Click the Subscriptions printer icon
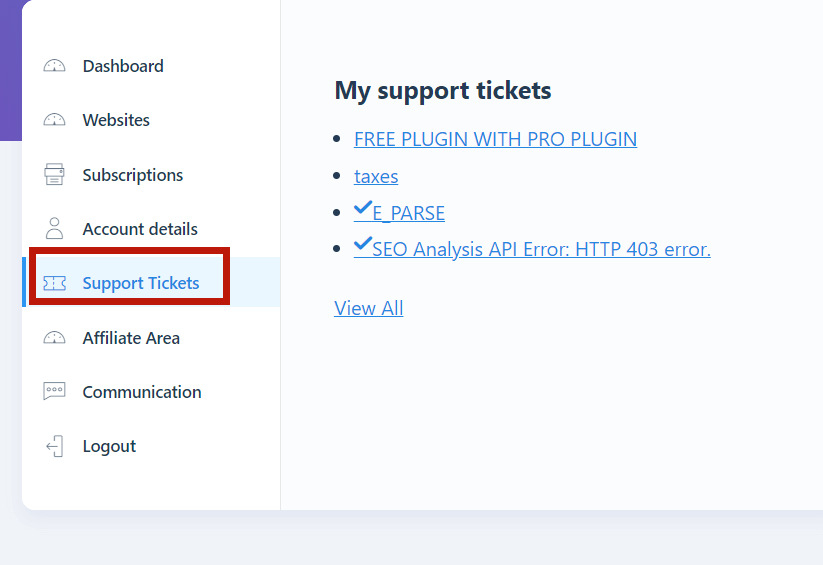 click(x=54, y=174)
